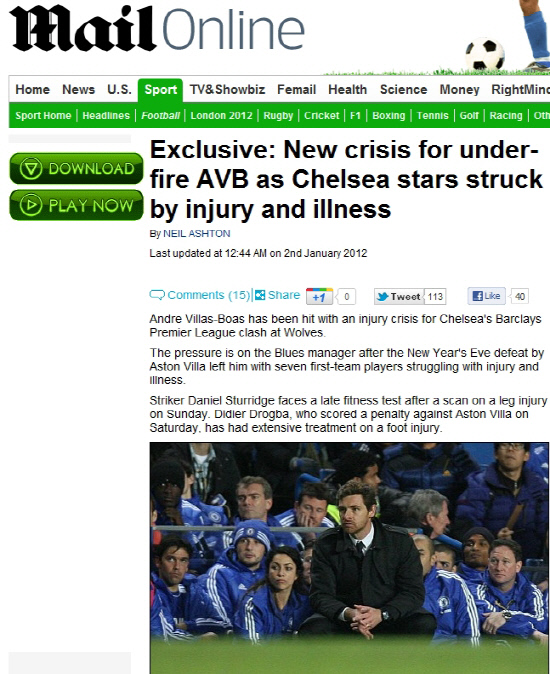The image size is (550, 674).
Task: Open the Comments (15) link
Action: (208, 295)
